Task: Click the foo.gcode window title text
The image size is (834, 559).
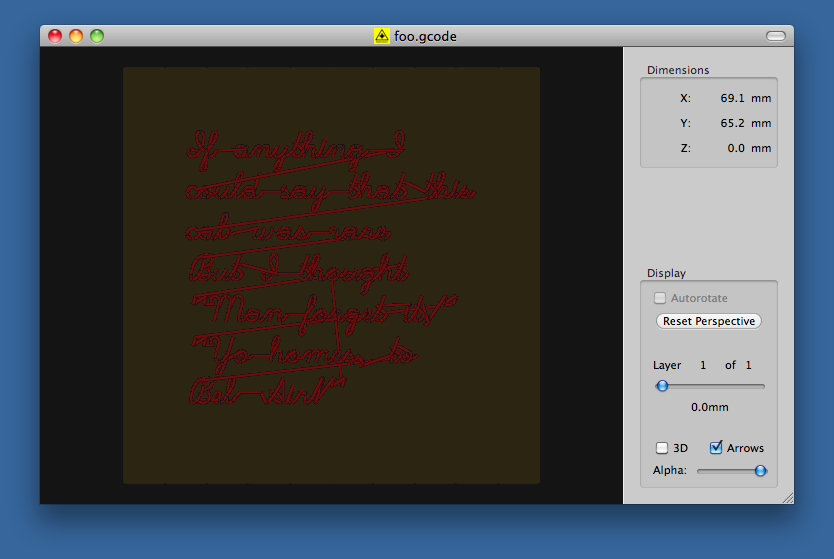Action: coord(425,36)
